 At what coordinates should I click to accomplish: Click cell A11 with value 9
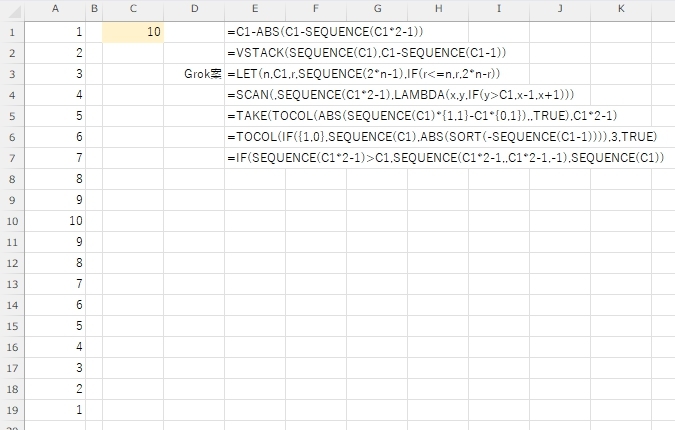point(55,242)
